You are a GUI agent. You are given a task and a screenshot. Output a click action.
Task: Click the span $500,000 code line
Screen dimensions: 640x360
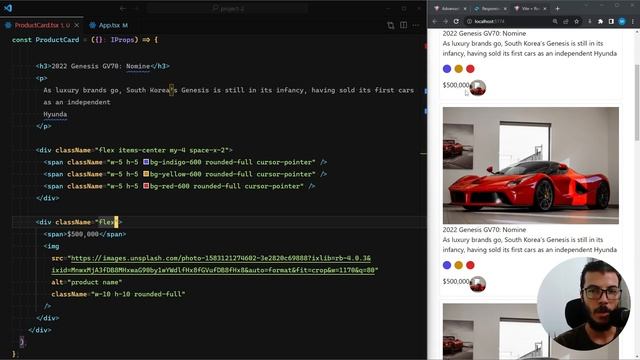pyautogui.click(x=85, y=234)
